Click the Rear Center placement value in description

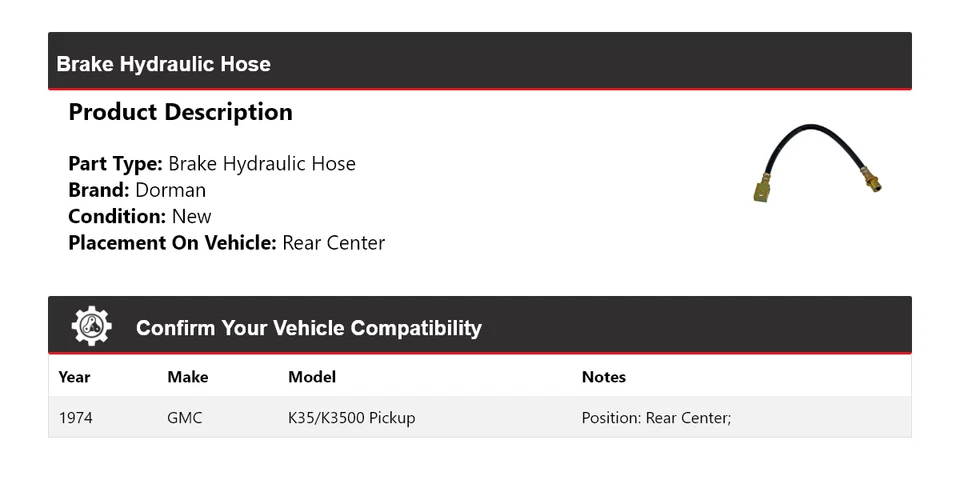click(334, 242)
